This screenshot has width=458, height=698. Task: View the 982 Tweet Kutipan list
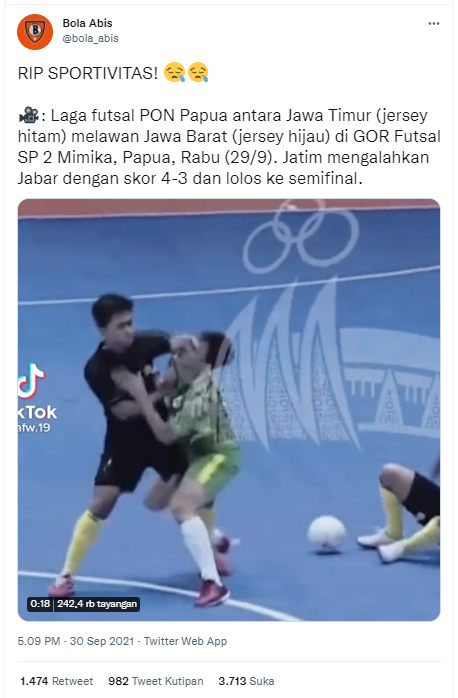click(156, 681)
